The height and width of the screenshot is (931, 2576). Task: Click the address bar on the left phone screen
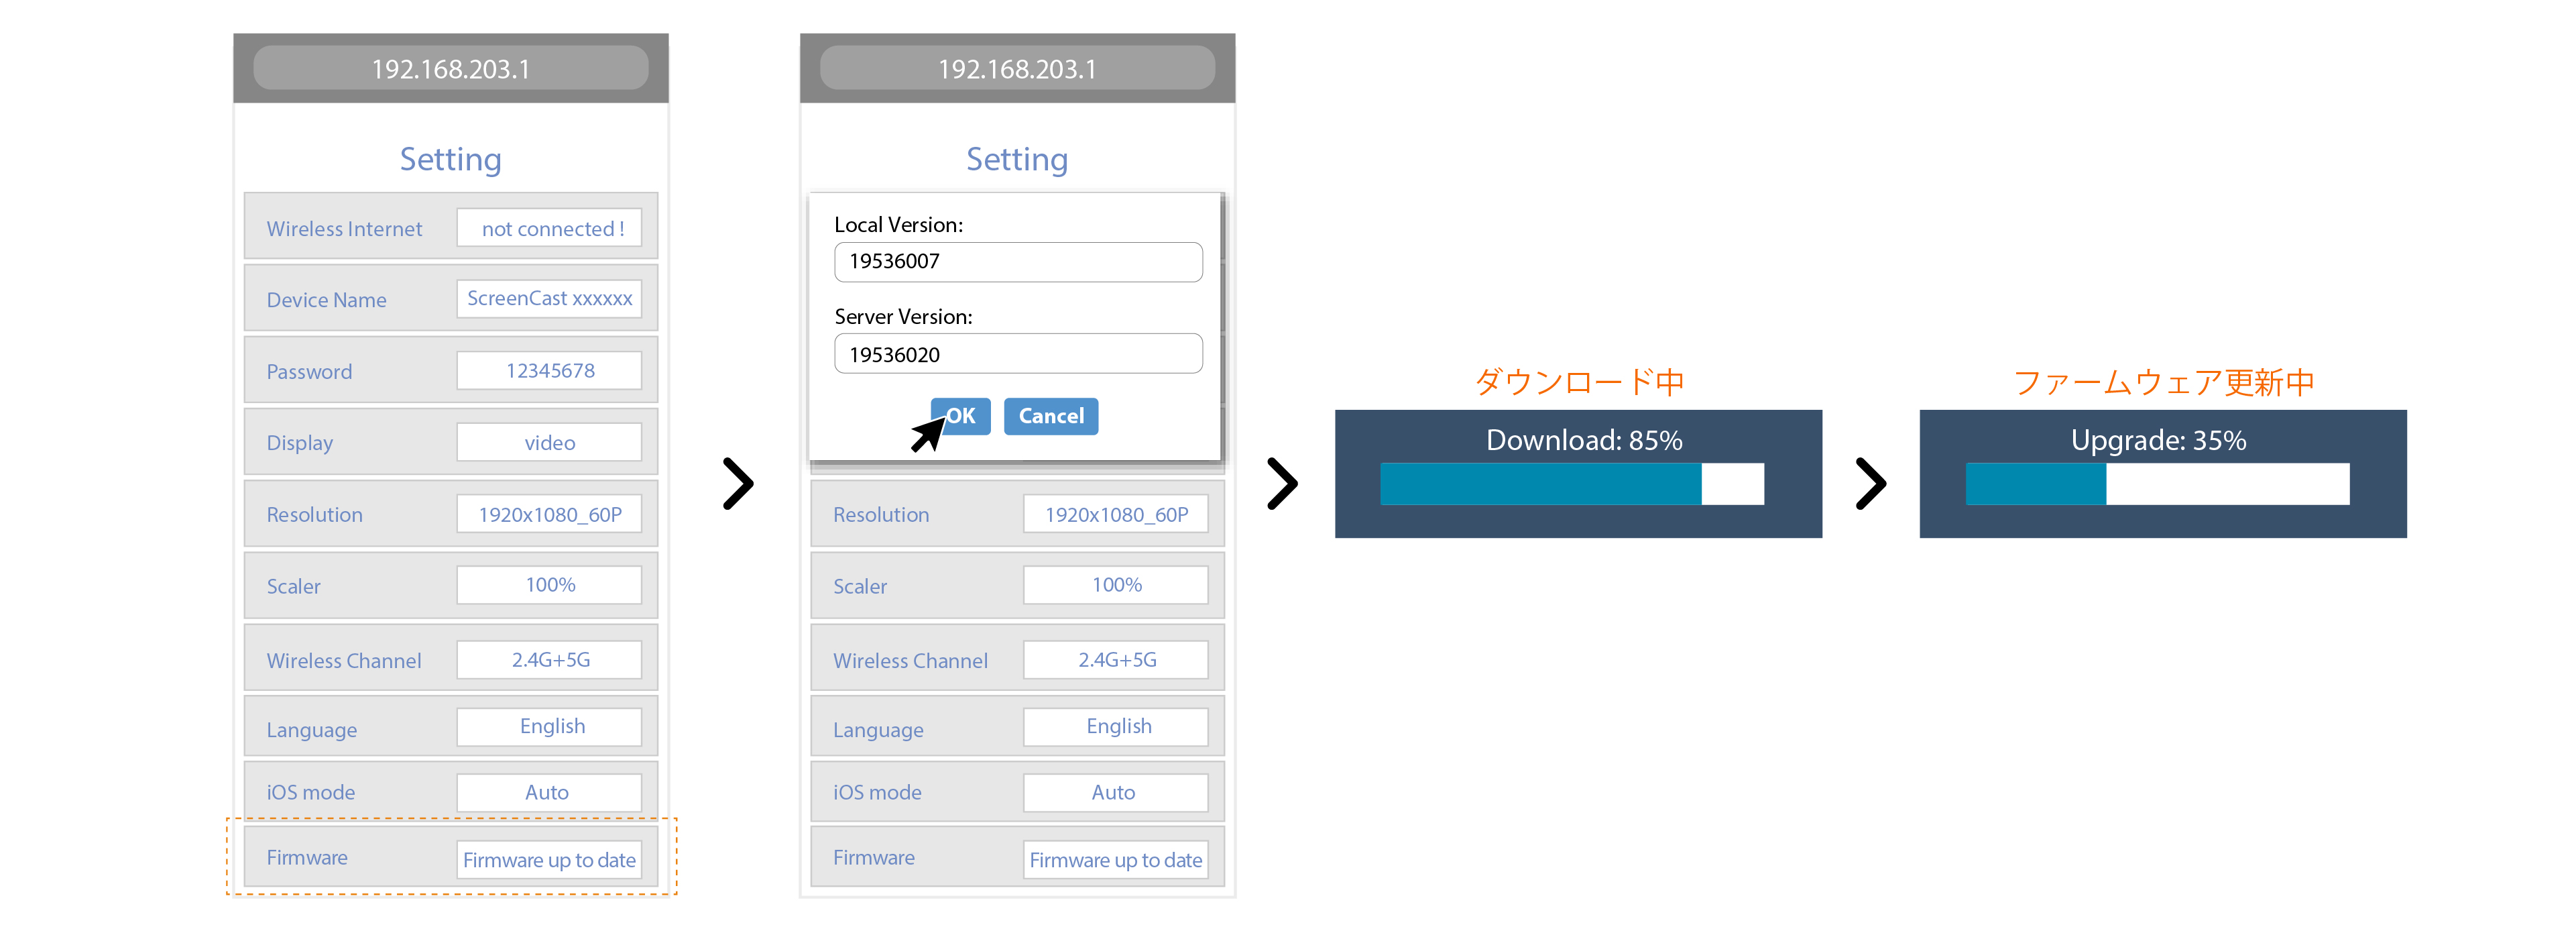pyautogui.click(x=451, y=69)
